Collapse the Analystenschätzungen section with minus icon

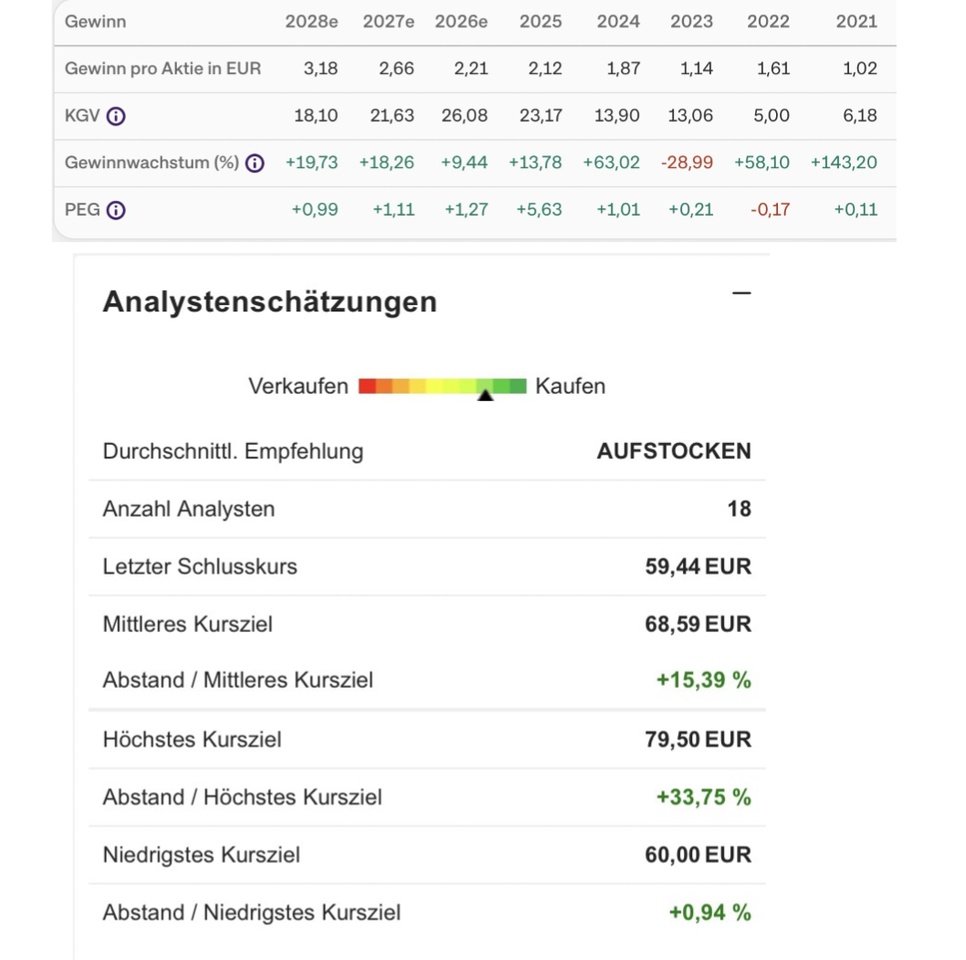pos(741,294)
